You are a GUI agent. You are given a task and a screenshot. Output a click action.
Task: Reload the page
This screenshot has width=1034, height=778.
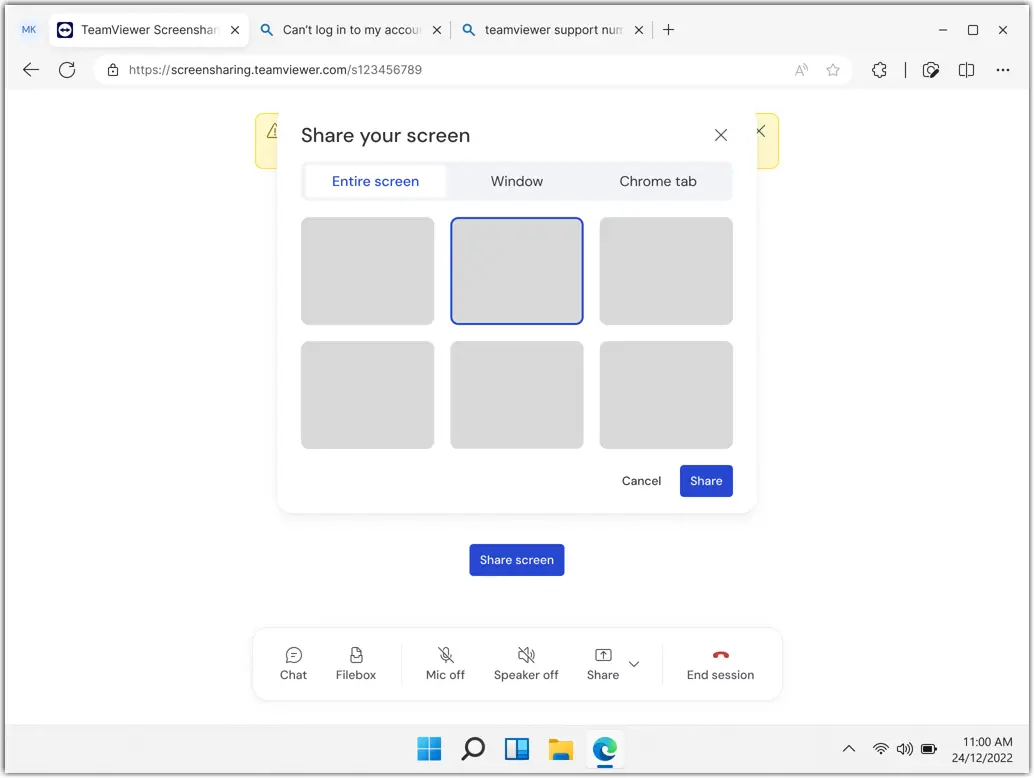point(67,70)
